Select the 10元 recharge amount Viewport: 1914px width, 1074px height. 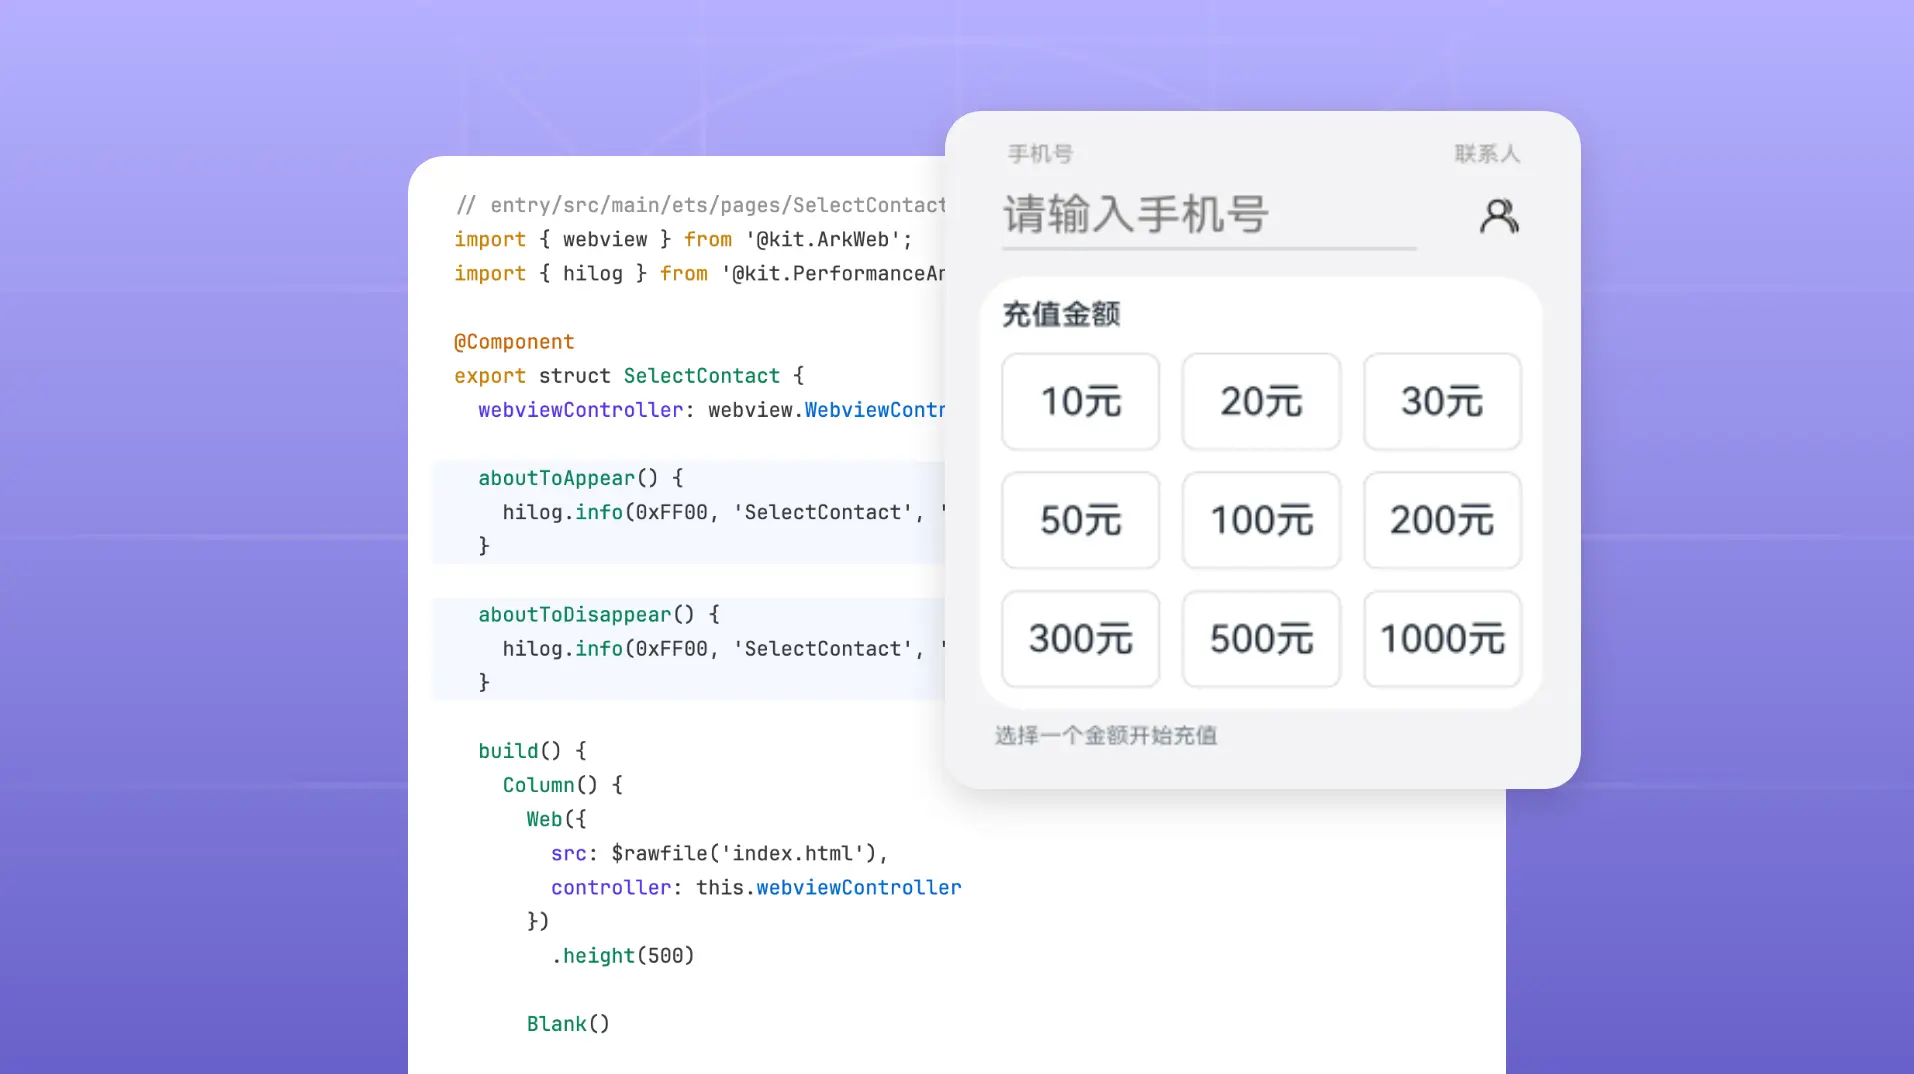[1081, 401]
